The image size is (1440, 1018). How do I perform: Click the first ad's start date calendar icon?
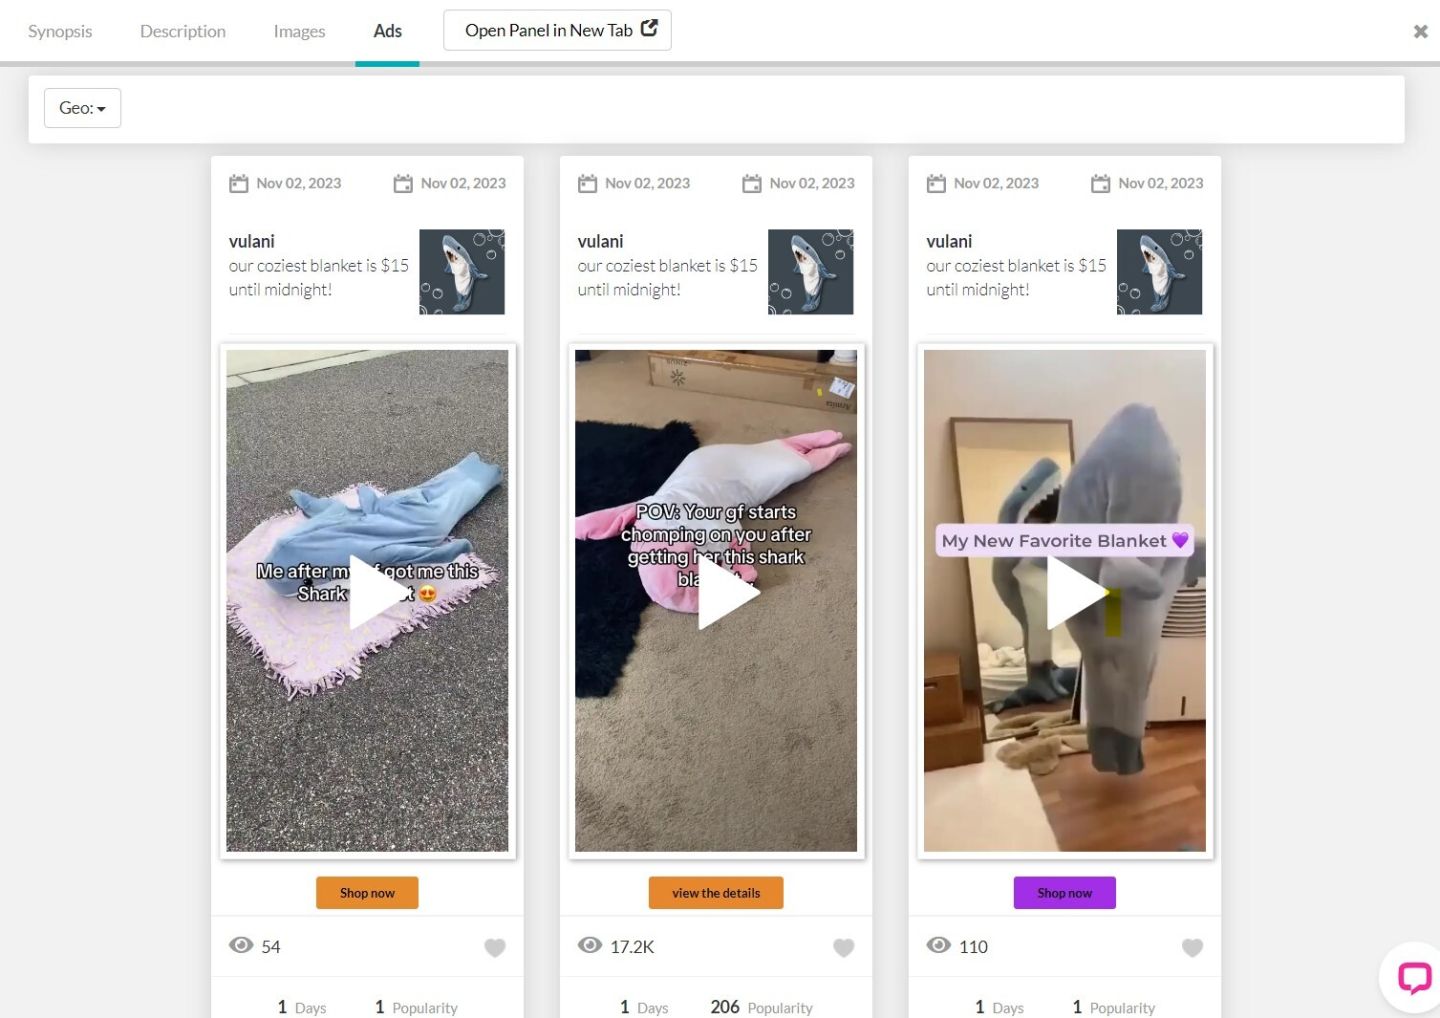click(x=238, y=184)
